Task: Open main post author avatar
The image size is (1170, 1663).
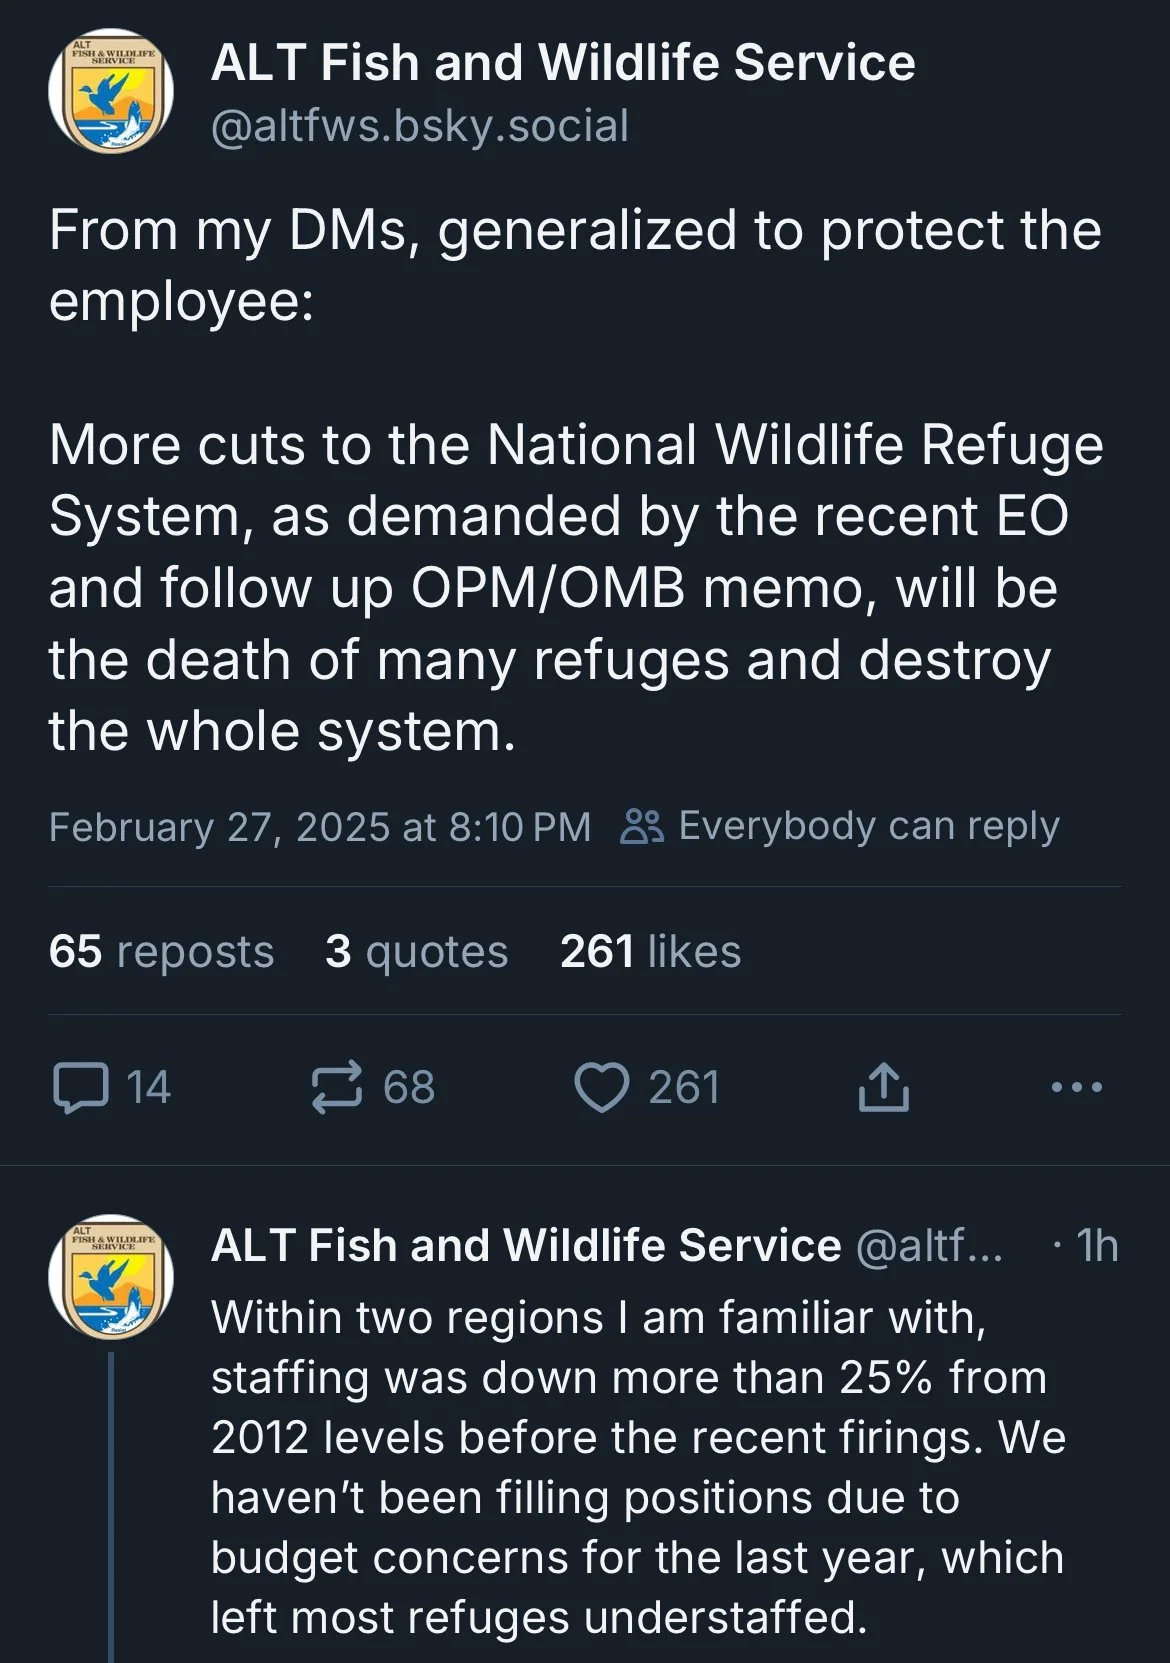Action: 110,91
